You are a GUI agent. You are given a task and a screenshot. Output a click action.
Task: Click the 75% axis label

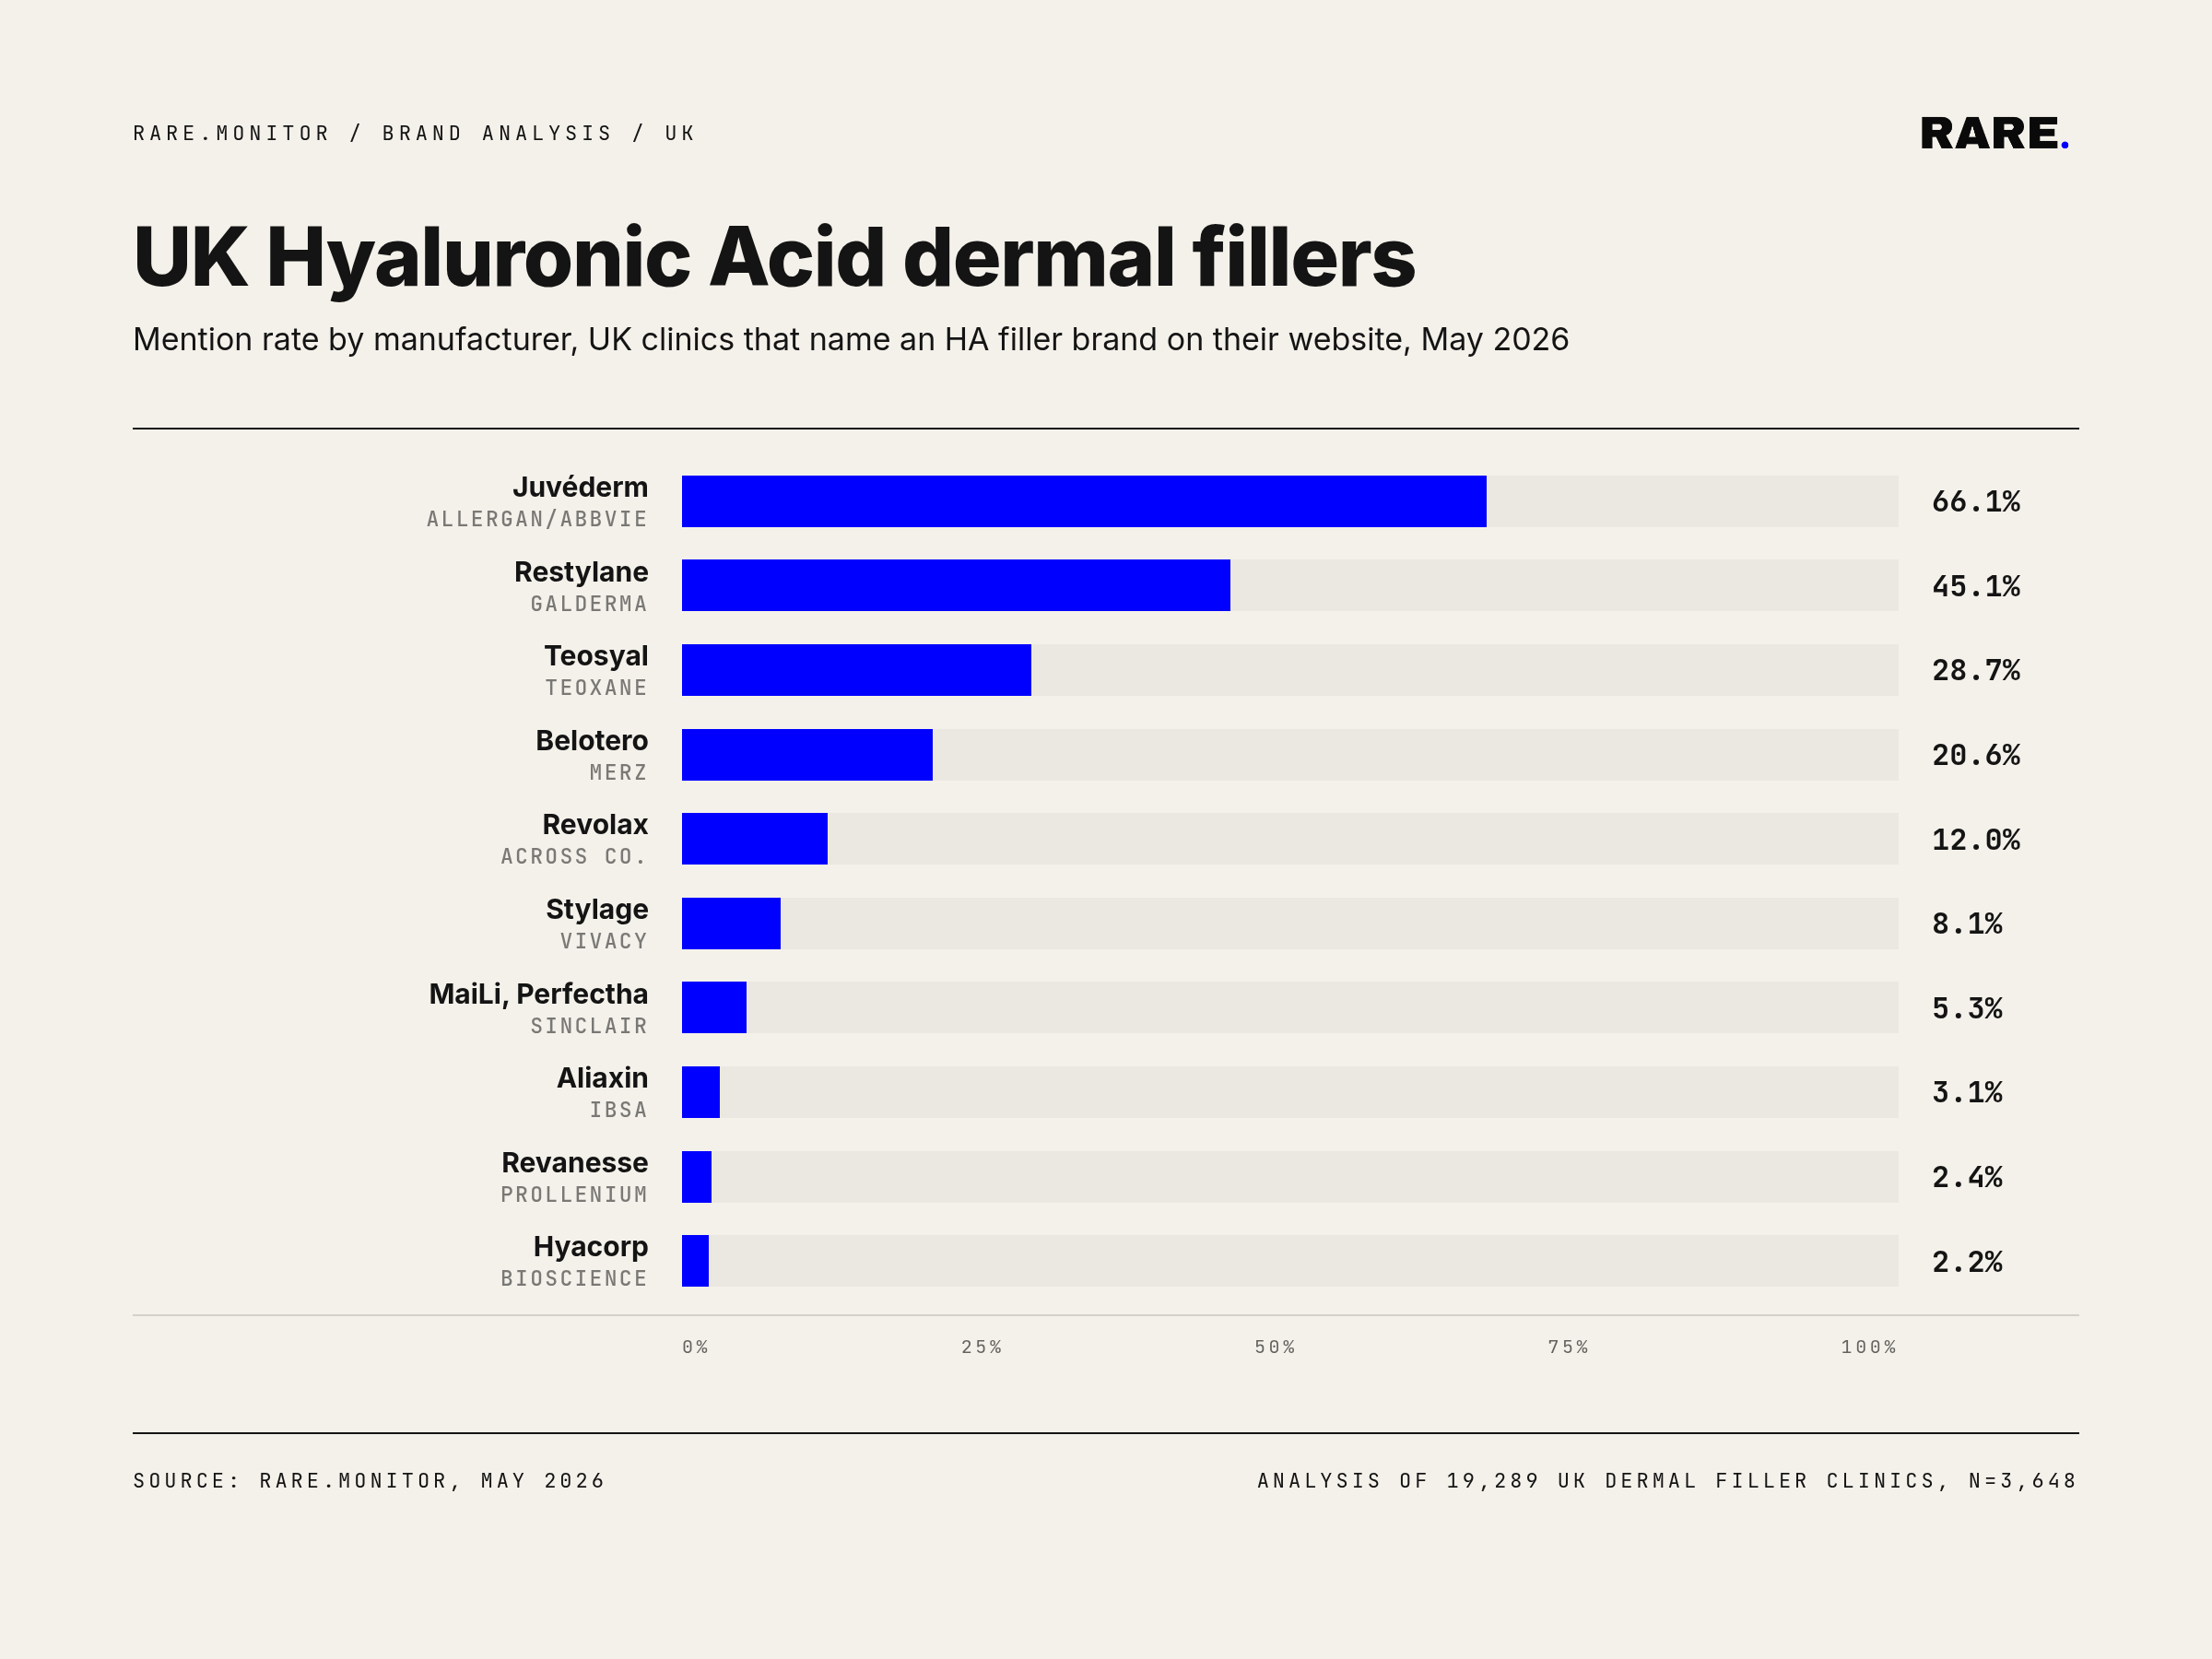tap(1568, 1348)
